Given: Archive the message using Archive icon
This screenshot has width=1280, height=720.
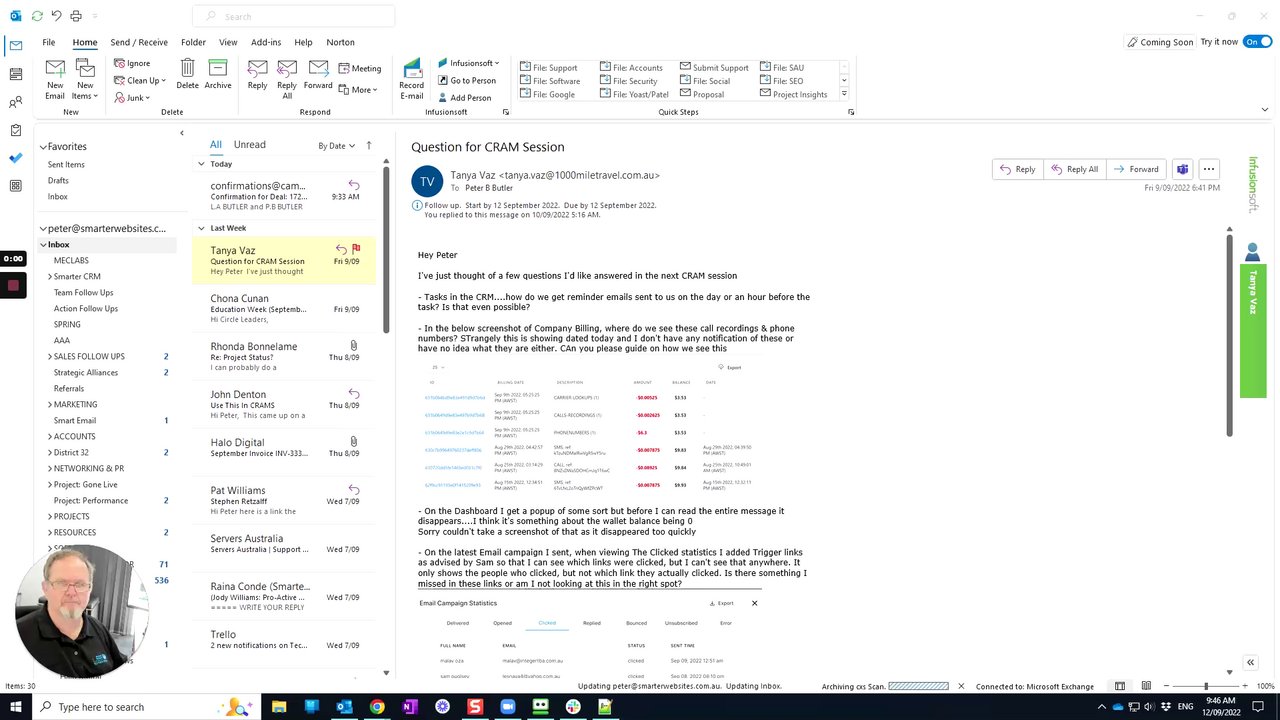Looking at the screenshot, I should click(218, 75).
